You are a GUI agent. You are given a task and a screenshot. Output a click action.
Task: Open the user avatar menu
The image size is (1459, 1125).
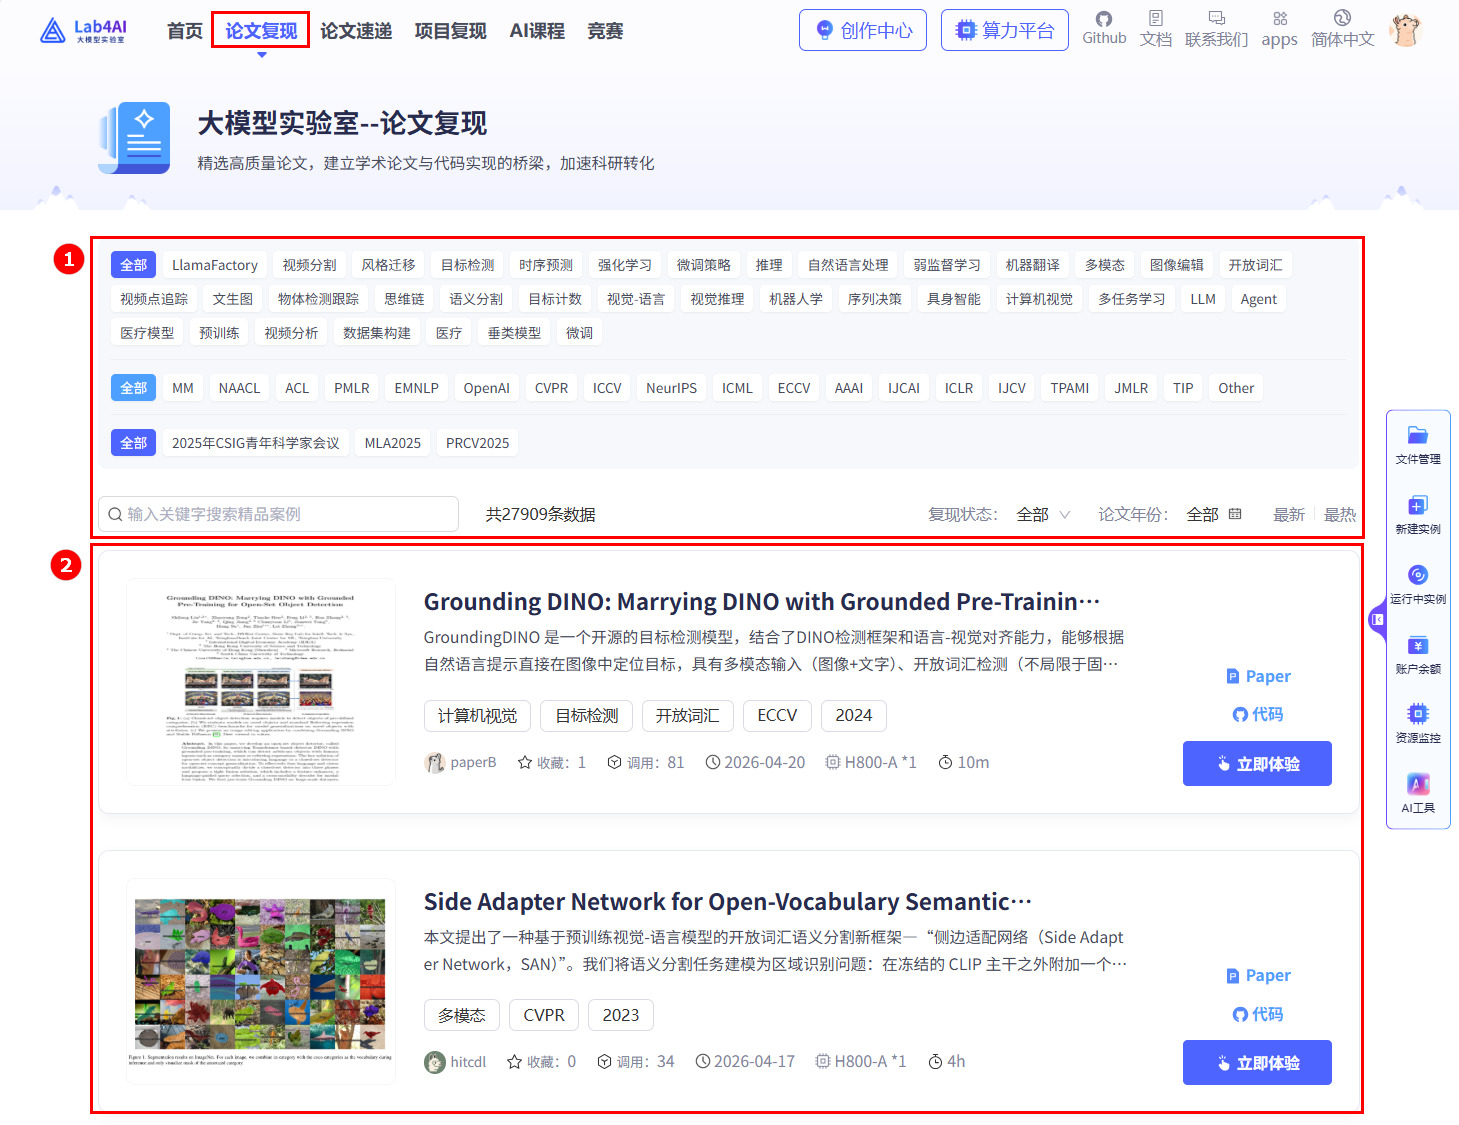[1406, 30]
